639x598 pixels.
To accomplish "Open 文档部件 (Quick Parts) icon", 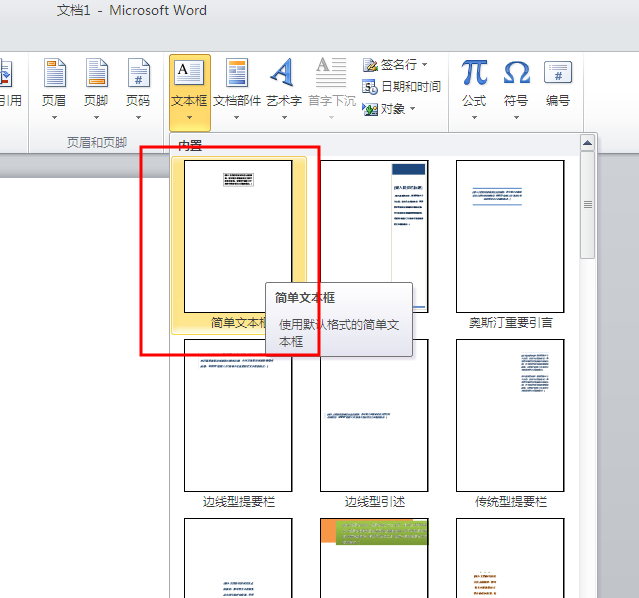I will [x=237, y=75].
